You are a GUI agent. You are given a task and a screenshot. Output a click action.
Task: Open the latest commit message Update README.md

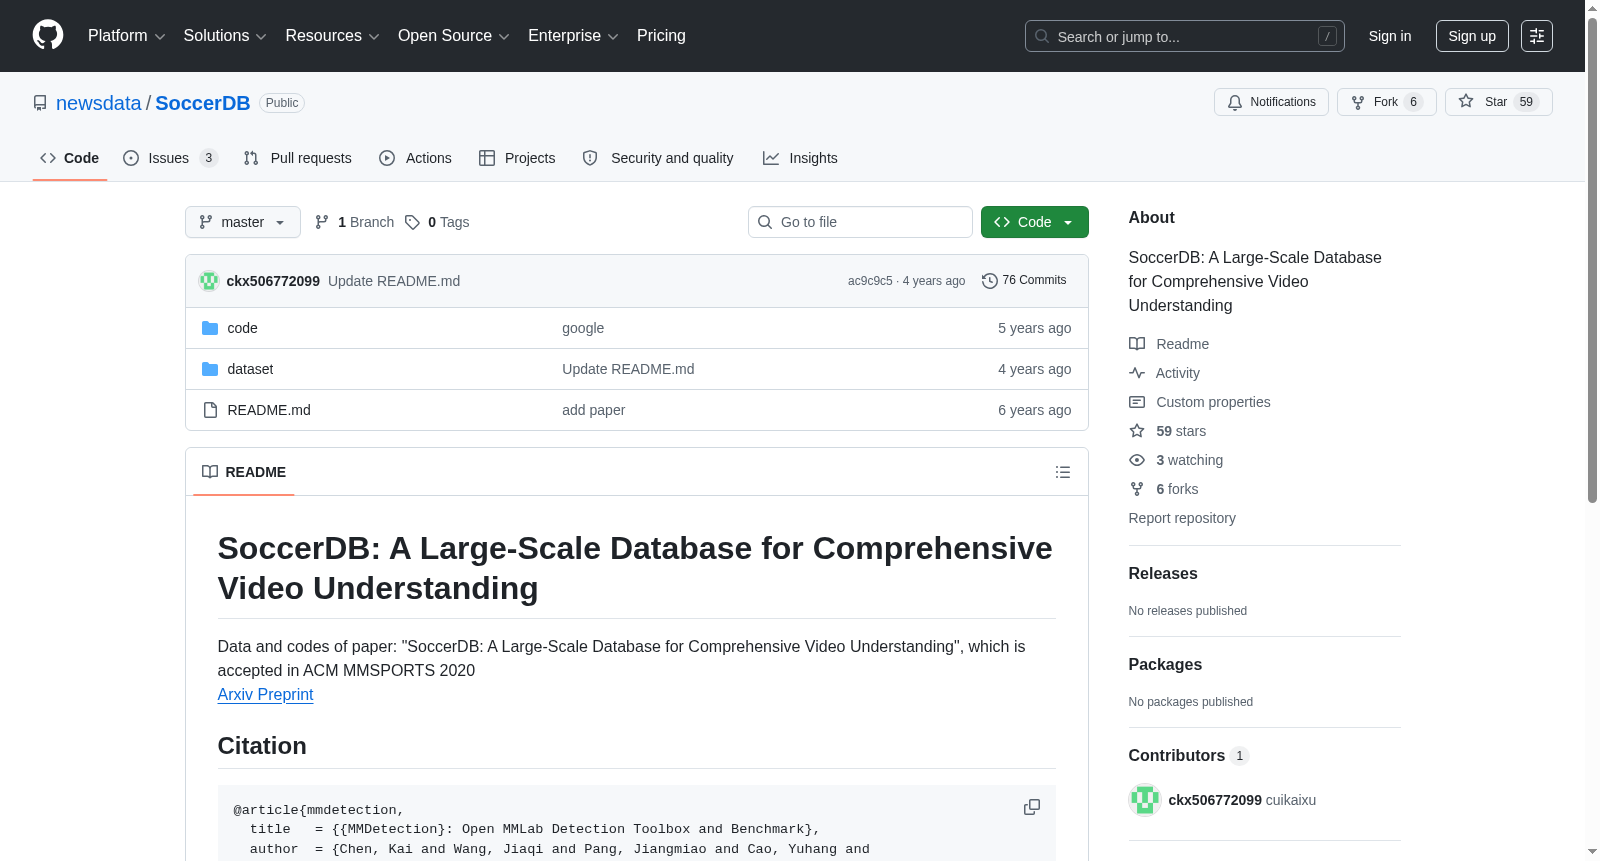coord(394,281)
